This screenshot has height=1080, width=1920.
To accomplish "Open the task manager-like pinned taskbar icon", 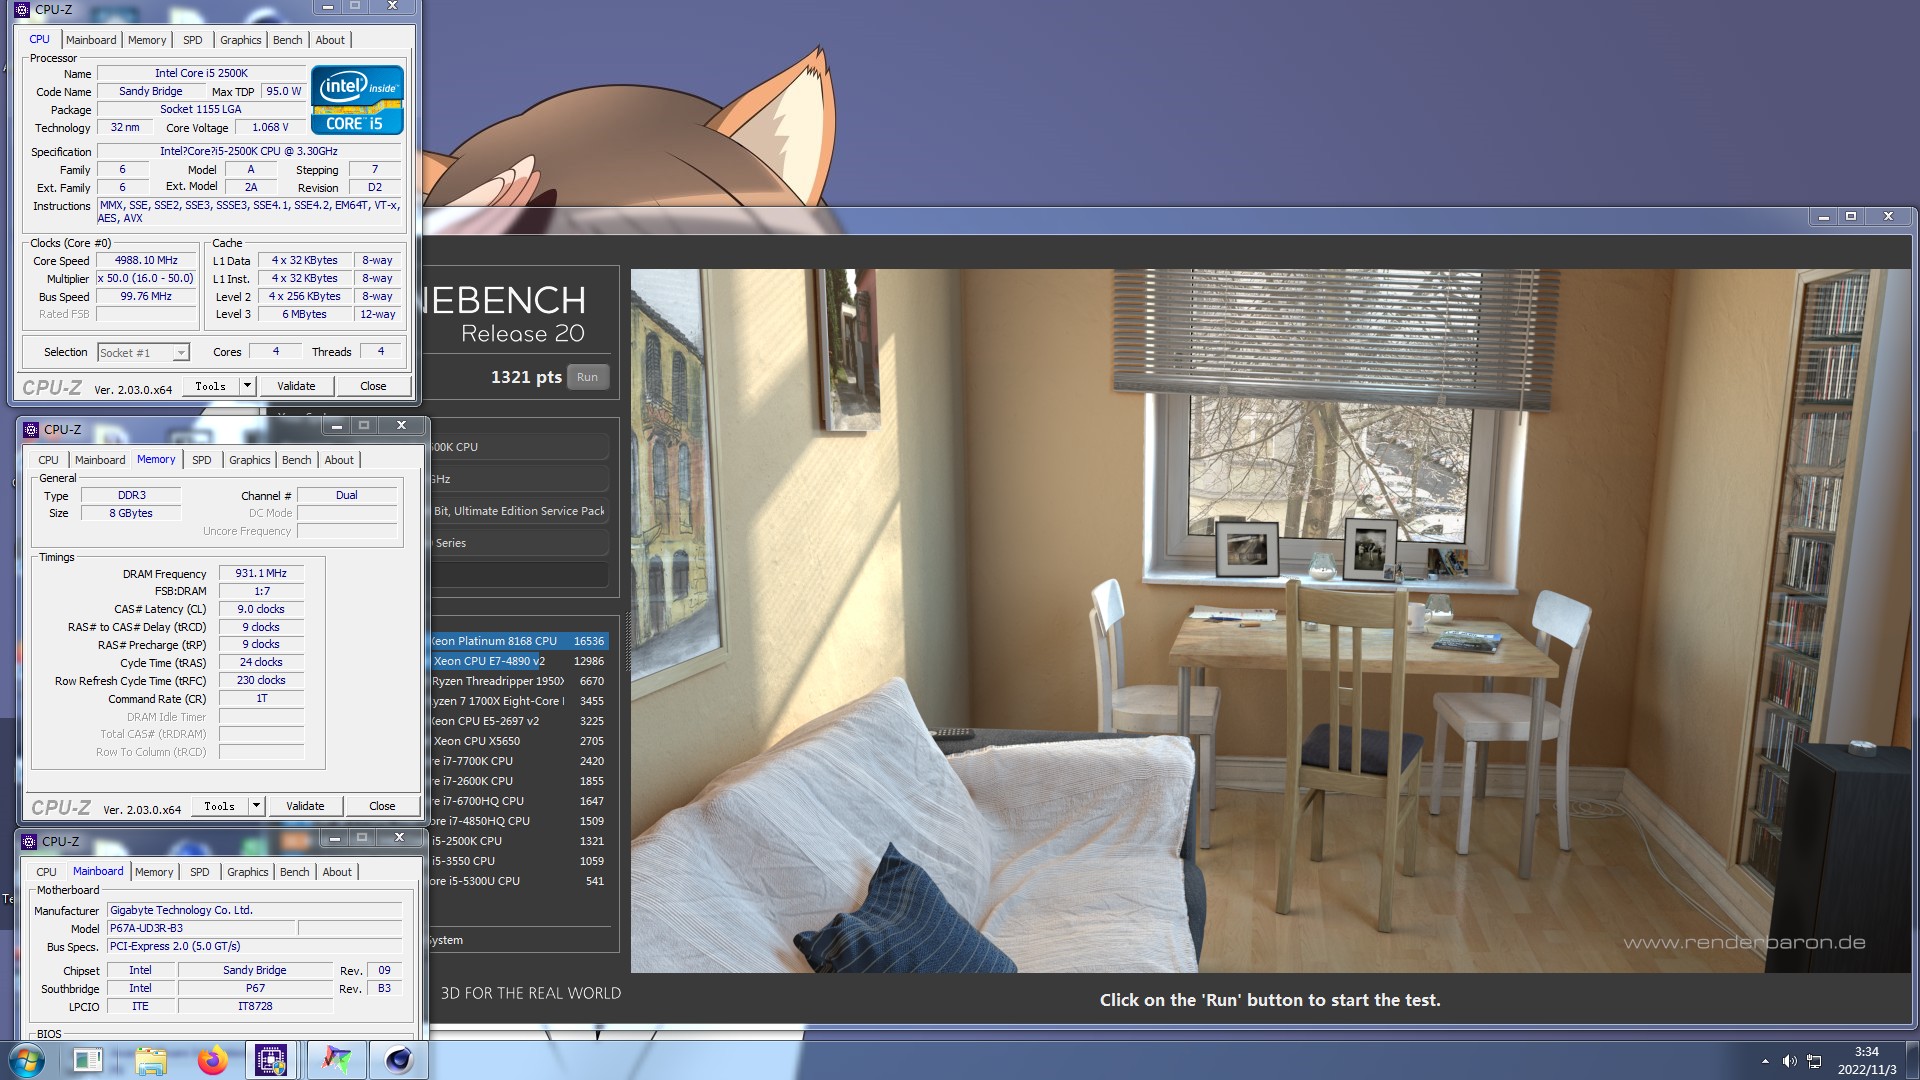I will [x=88, y=1060].
